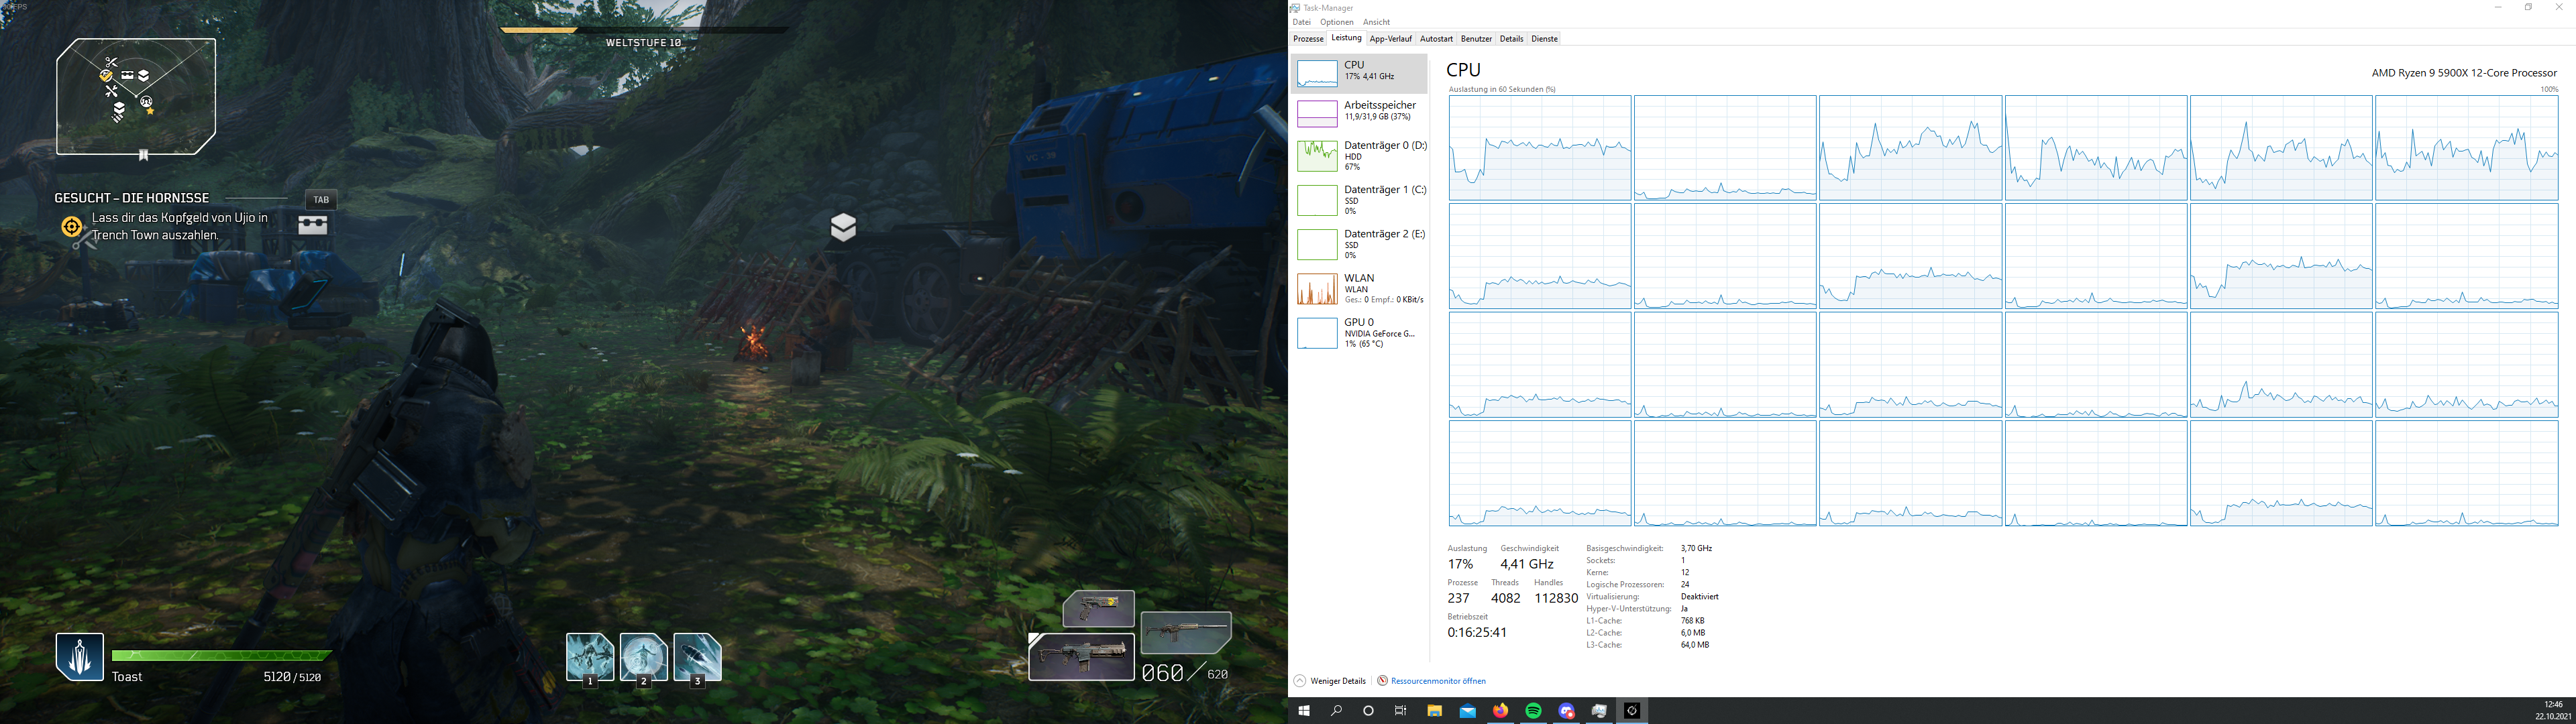Select the CPU performance entry

pyautogui.click(x=1359, y=72)
